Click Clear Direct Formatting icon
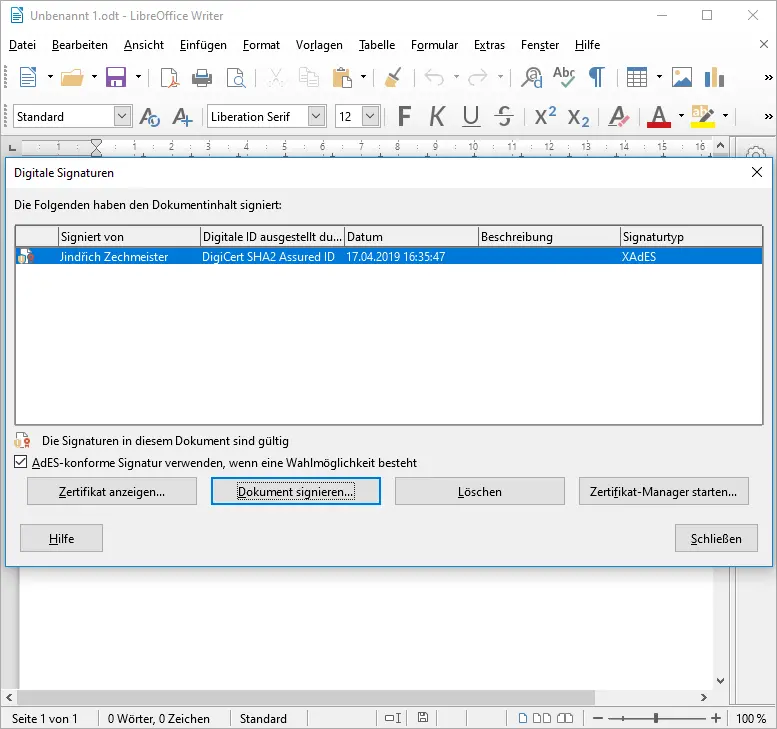Screen dimensions: 777x729 [x=618, y=117]
